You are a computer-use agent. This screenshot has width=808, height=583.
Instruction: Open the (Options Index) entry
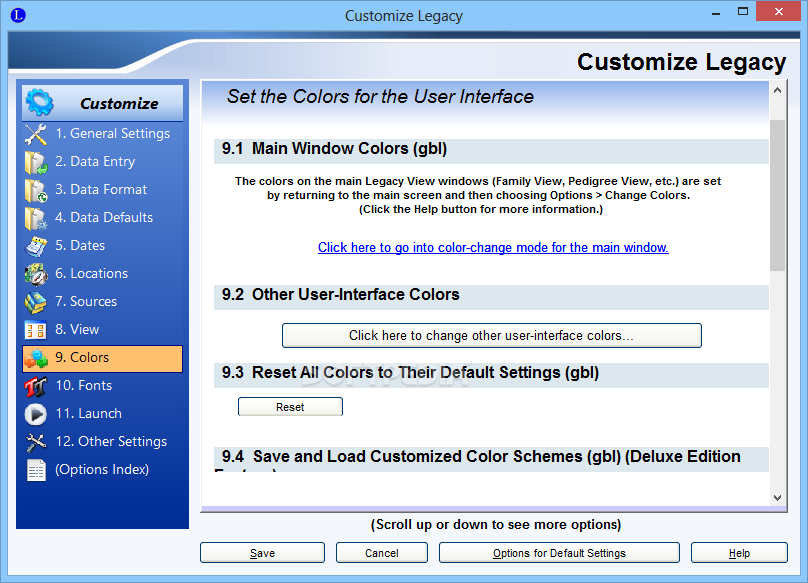102,470
